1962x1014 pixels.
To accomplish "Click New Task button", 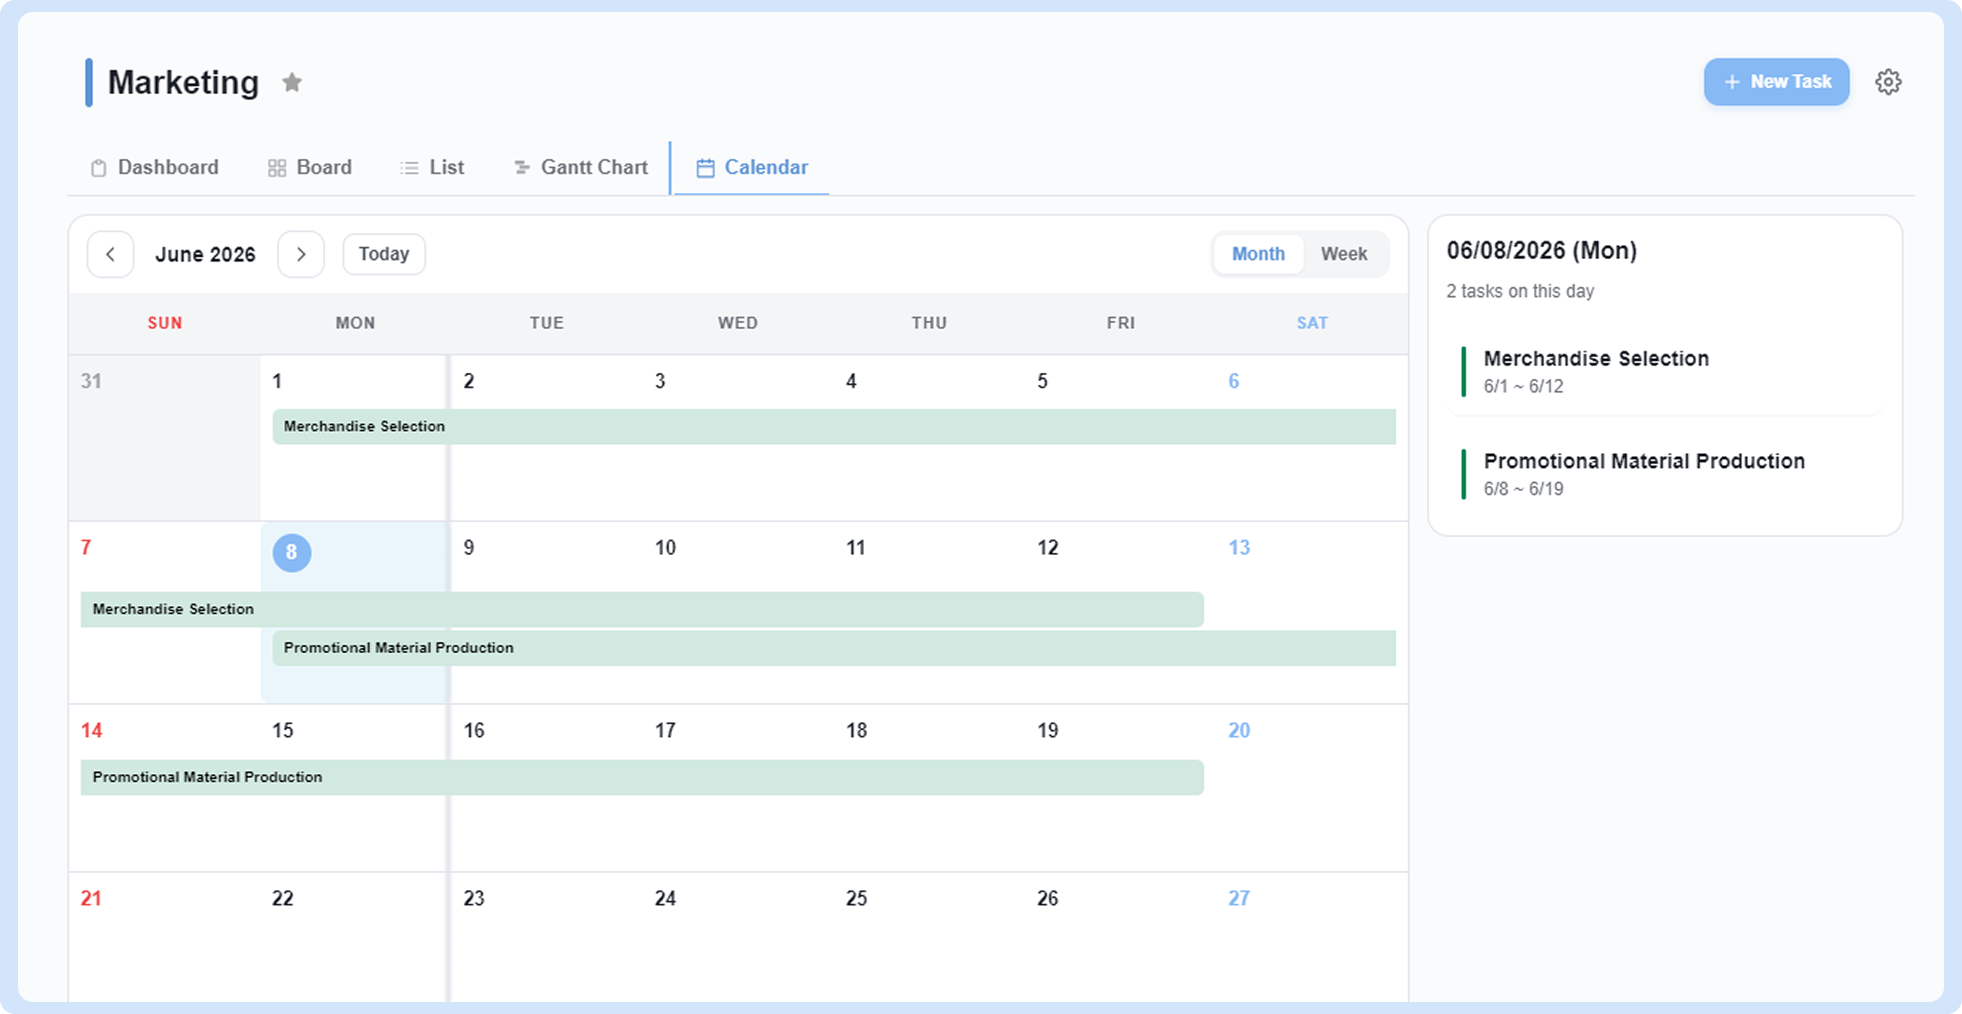I will coord(1777,82).
